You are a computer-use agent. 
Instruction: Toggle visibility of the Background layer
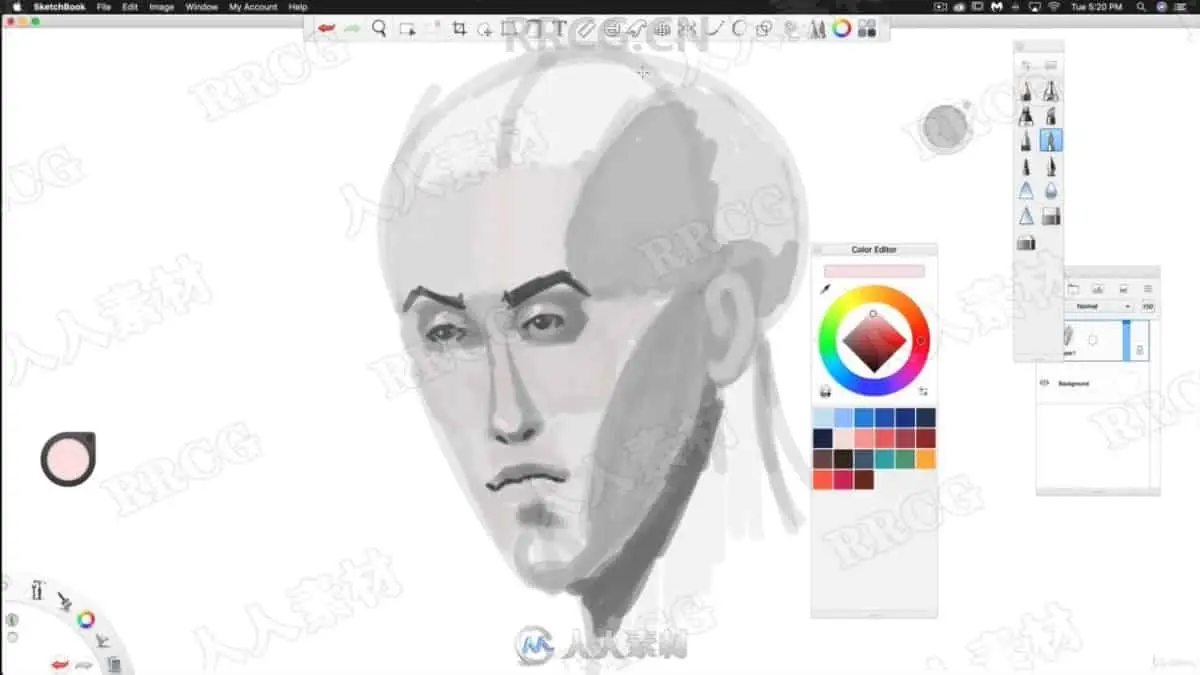click(1044, 383)
